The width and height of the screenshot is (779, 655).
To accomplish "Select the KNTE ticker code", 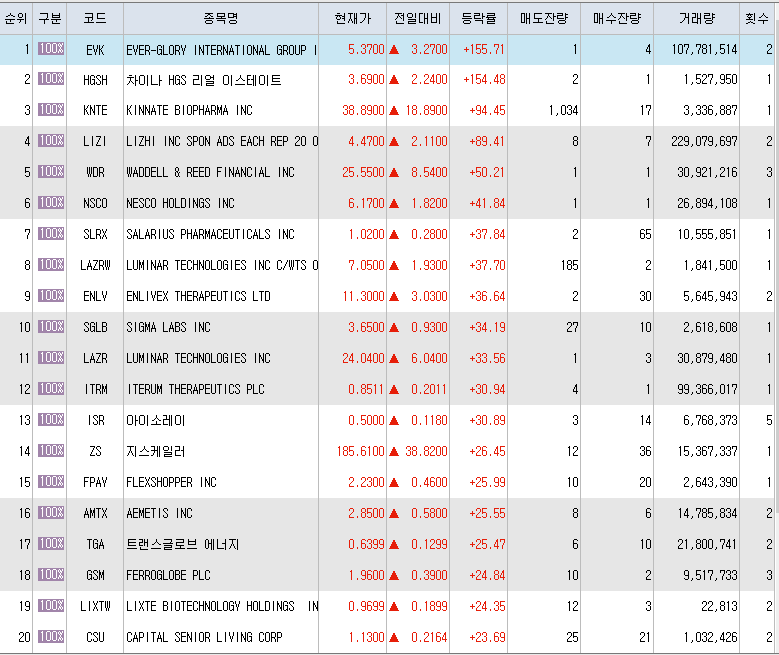I will 95,110.
